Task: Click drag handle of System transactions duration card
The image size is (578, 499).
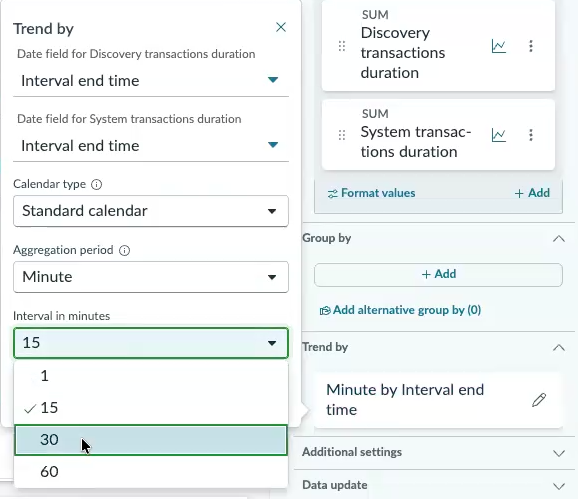Action: tap(342, 135)
